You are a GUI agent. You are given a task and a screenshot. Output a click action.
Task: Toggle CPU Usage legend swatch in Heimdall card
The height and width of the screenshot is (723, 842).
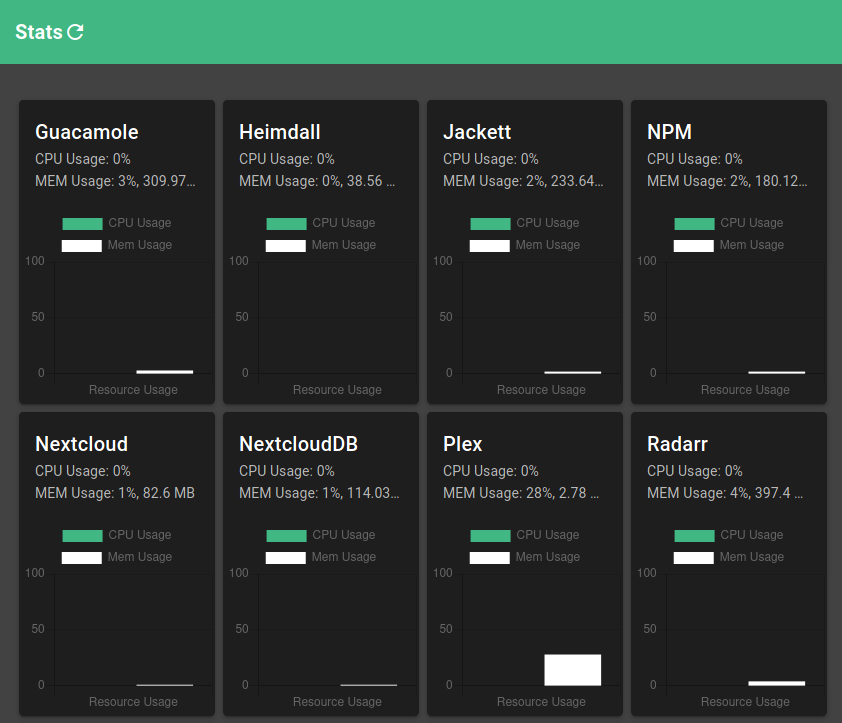(x=286, y=223)
